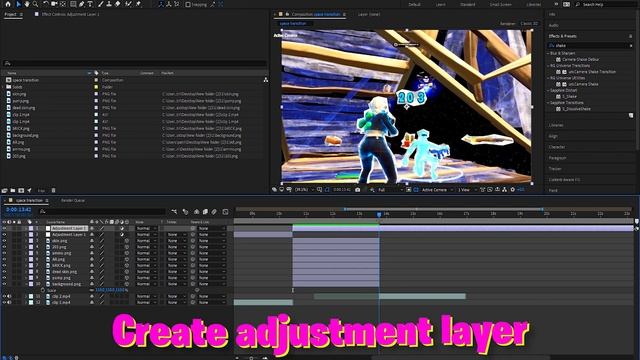Screen dimensions: 640x360
Task: Enable the Snapping checkbox
Action: tap(188, 4)
